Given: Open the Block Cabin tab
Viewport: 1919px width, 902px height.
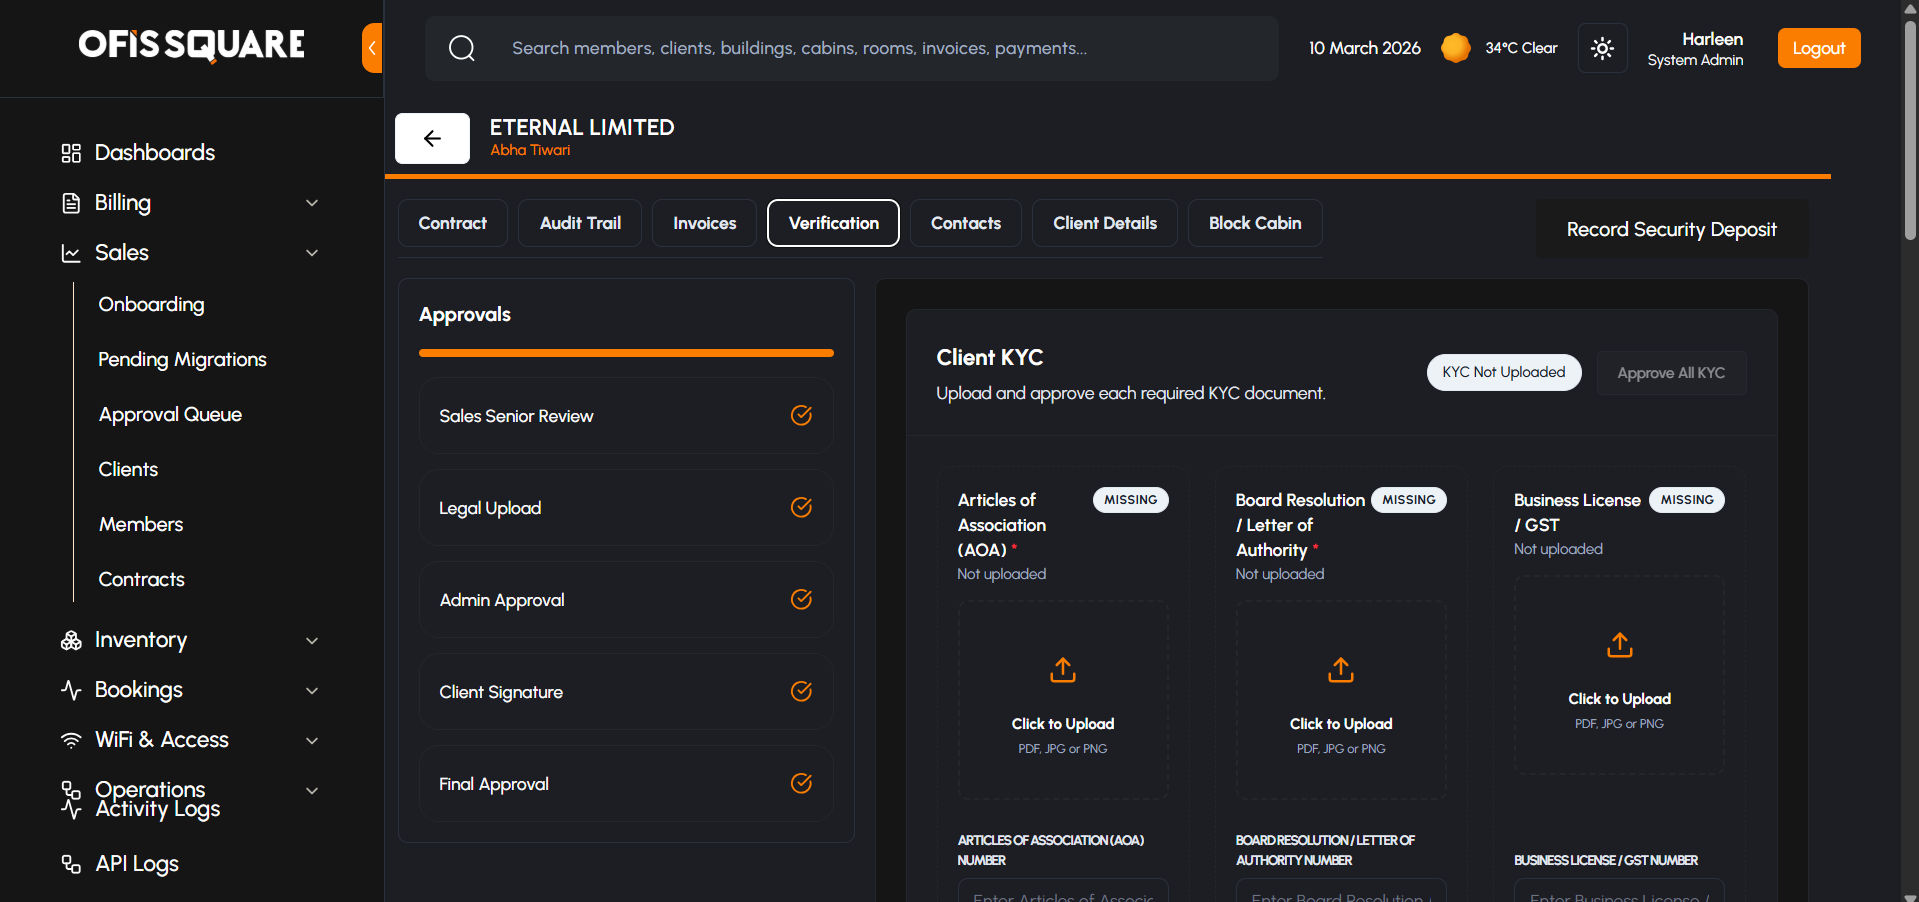Looking at the screenshot, I should coord(1255,223).
